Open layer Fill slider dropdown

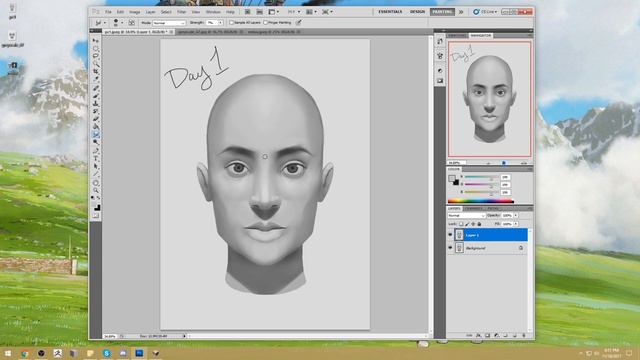click(516, 224)
